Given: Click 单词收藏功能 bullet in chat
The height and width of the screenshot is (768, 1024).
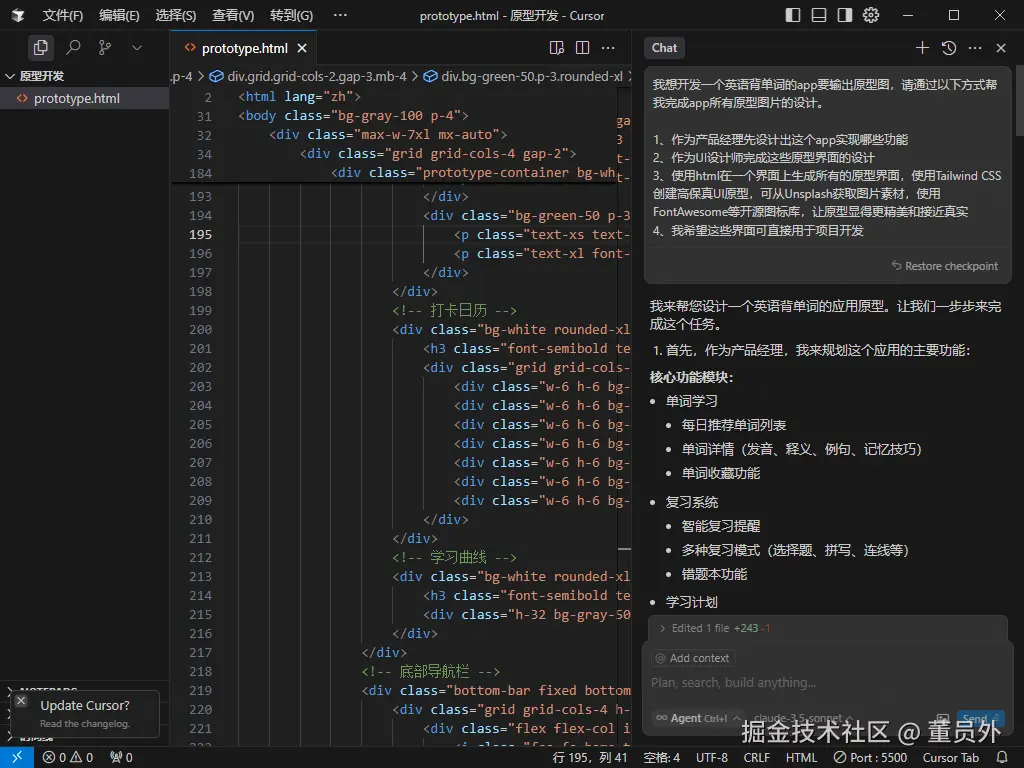Looking at the screenshot, I should [720, 473].
